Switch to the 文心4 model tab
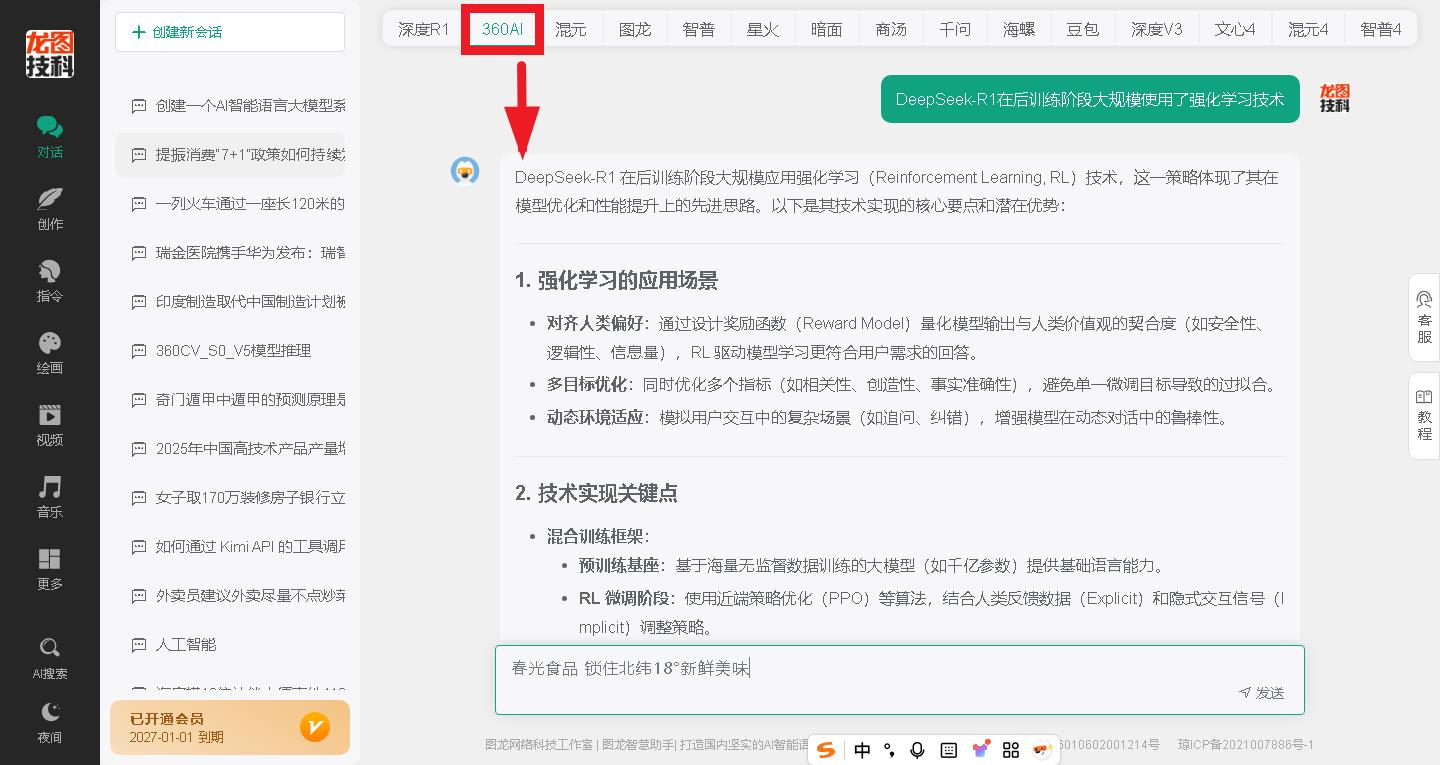The height and width of the screenshot is (765, 1440). [1235, 29]
